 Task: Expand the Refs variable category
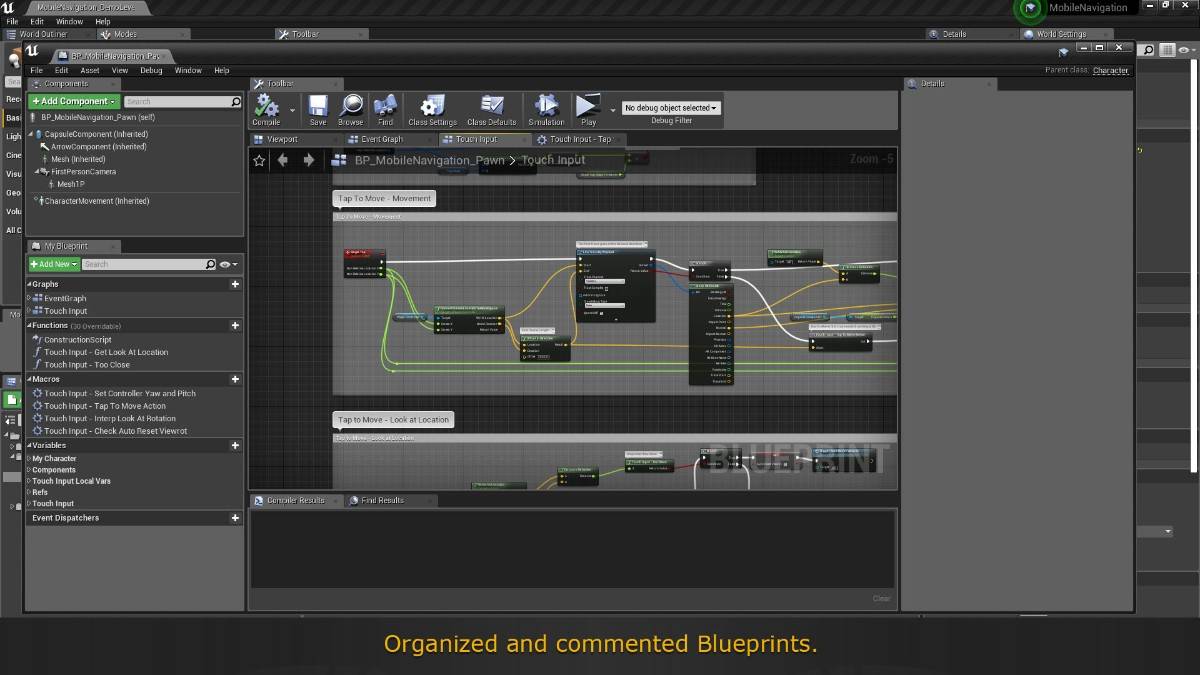click(29, 492)
